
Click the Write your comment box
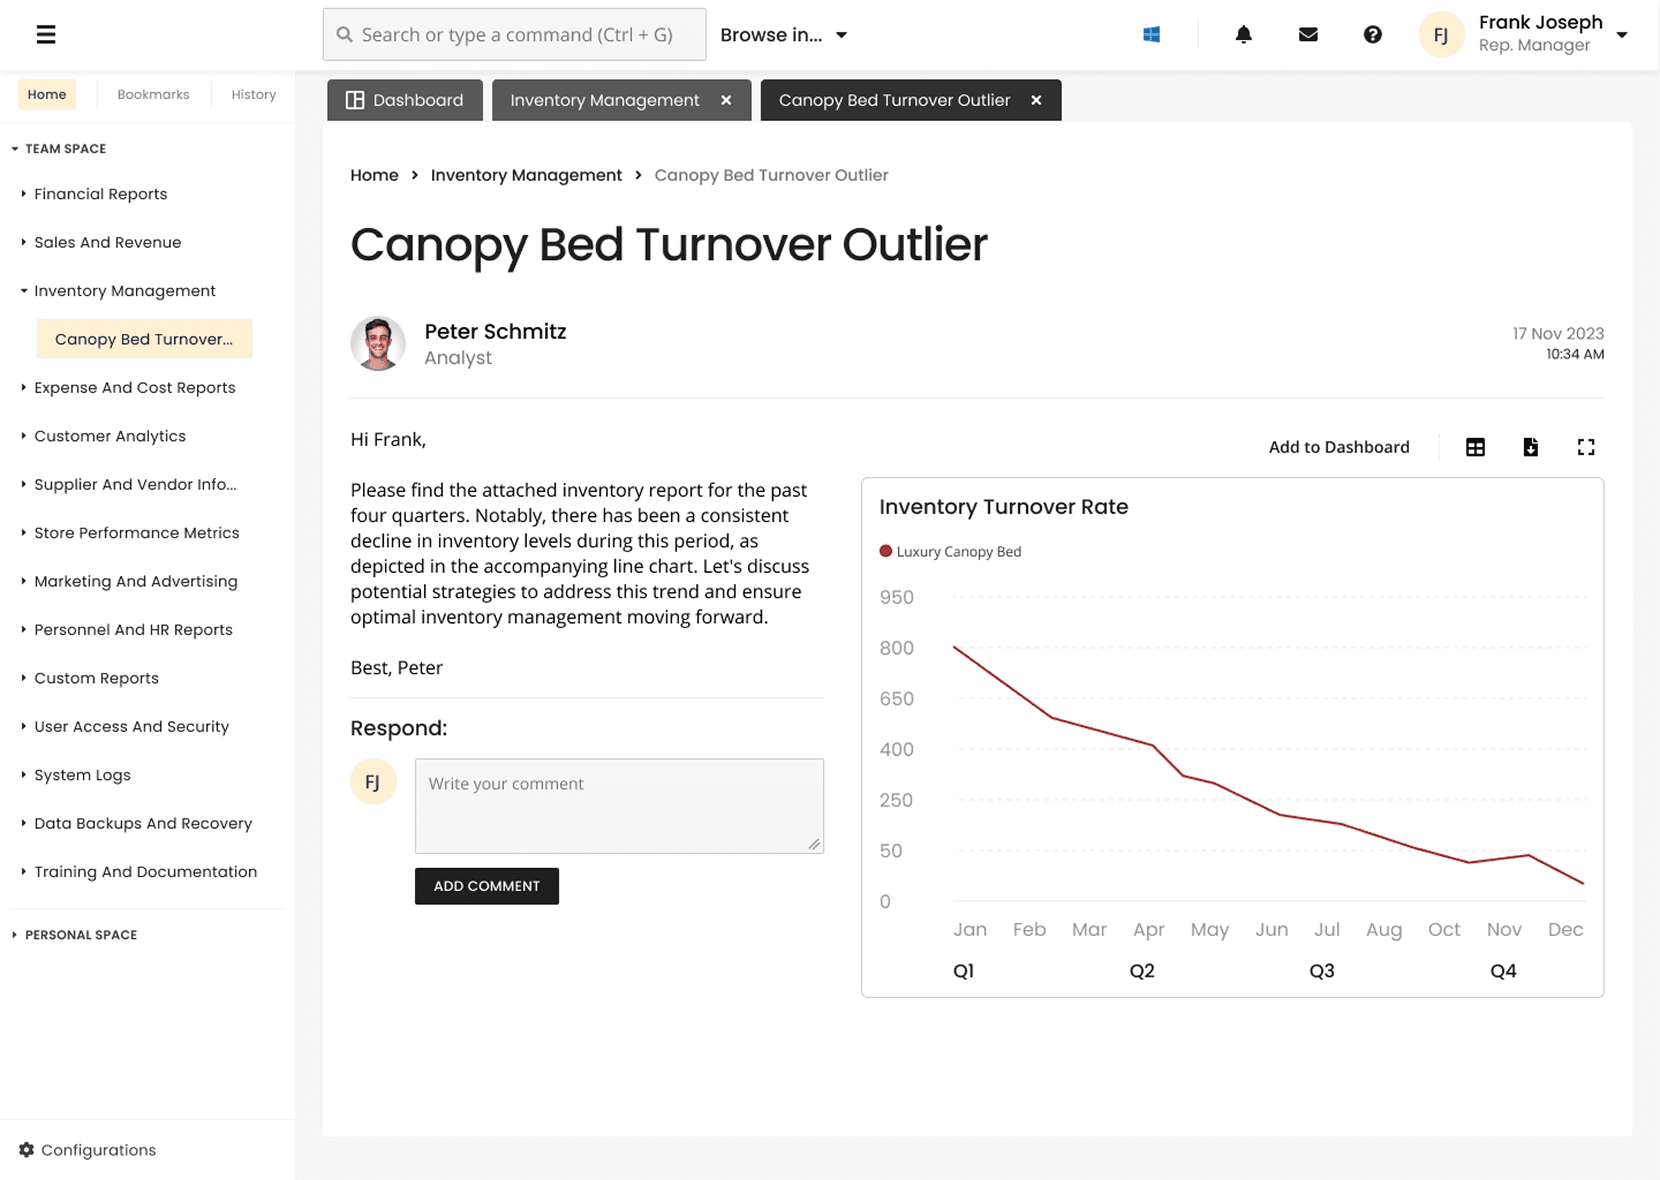tap(619, 806)
